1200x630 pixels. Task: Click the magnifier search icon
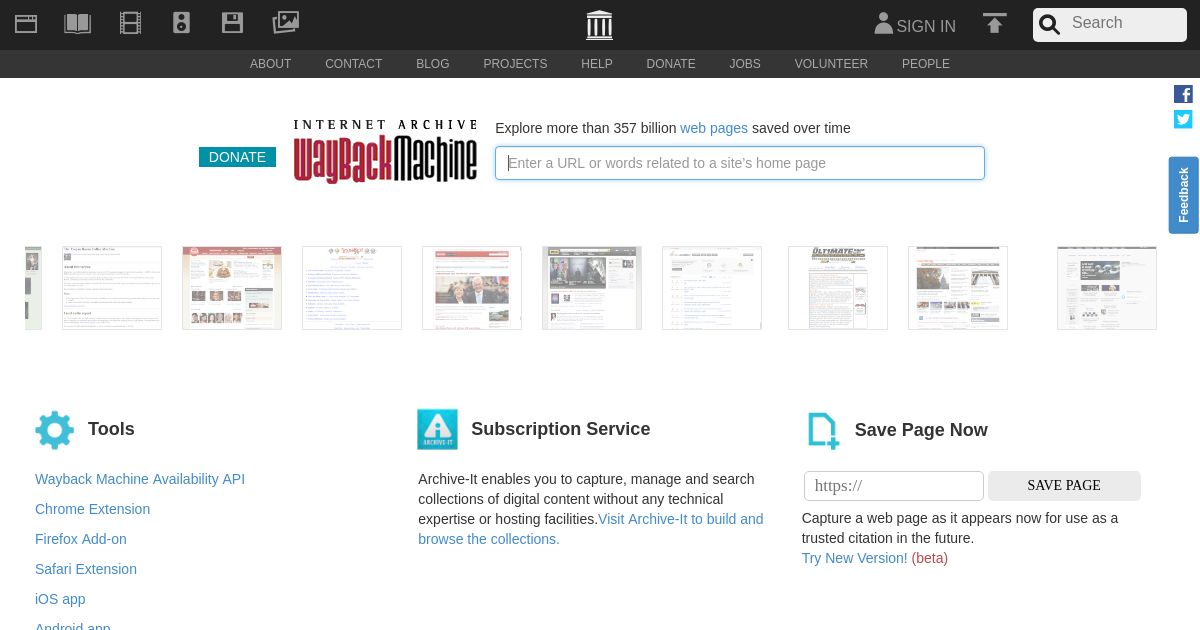[x=1049, y=24]
